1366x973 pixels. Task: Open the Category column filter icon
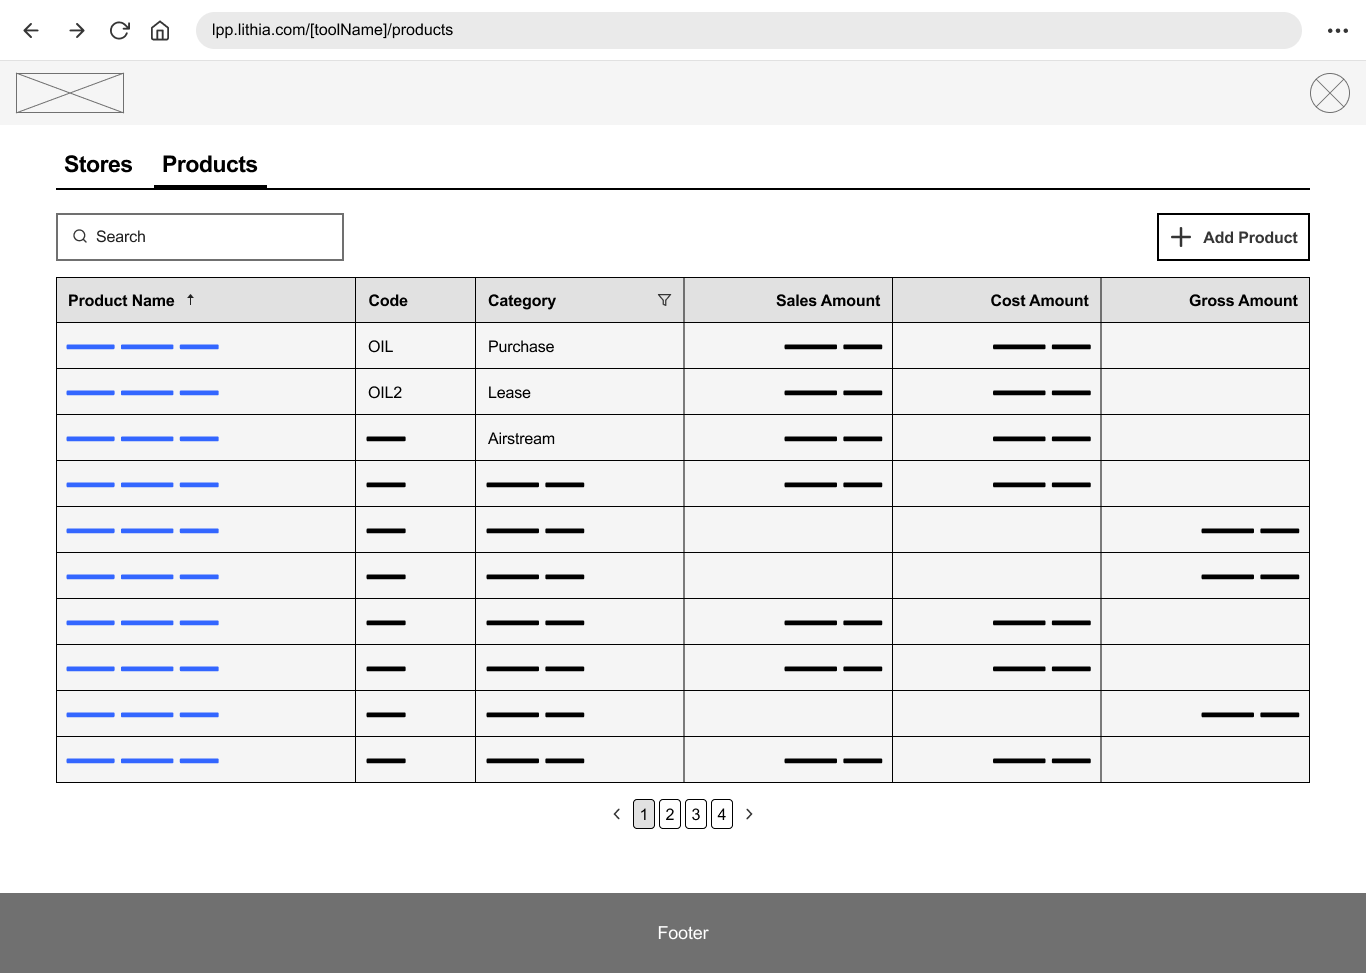pyautogui.click(x=664, y=300)
